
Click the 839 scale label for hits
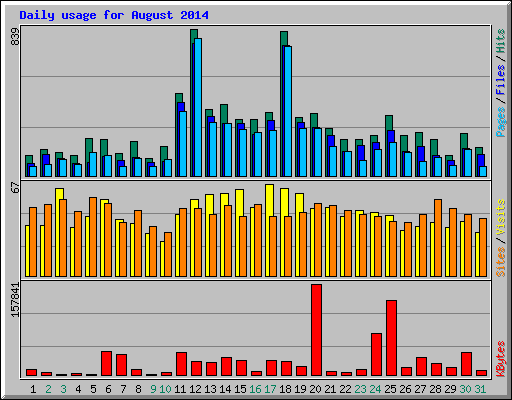click(15, 37)
